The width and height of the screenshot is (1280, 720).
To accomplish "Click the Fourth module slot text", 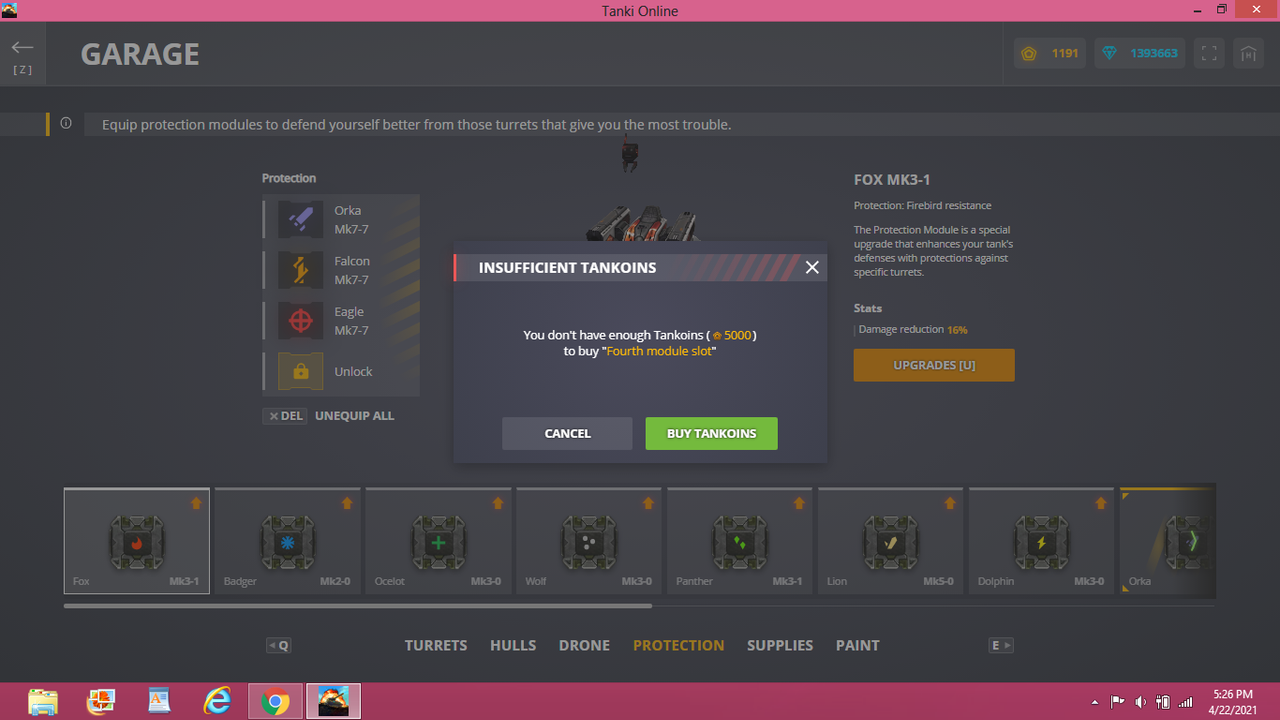I will 659,351.
